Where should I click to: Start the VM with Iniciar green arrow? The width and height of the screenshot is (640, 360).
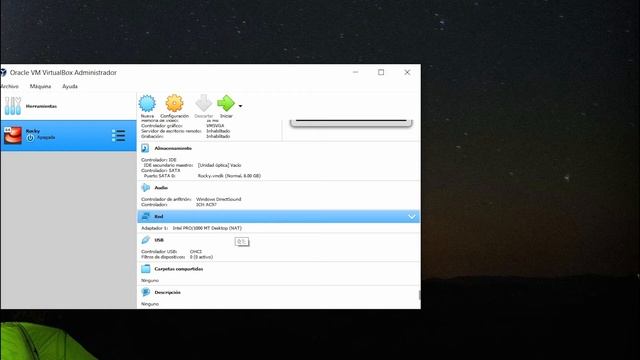pos(226,103)
